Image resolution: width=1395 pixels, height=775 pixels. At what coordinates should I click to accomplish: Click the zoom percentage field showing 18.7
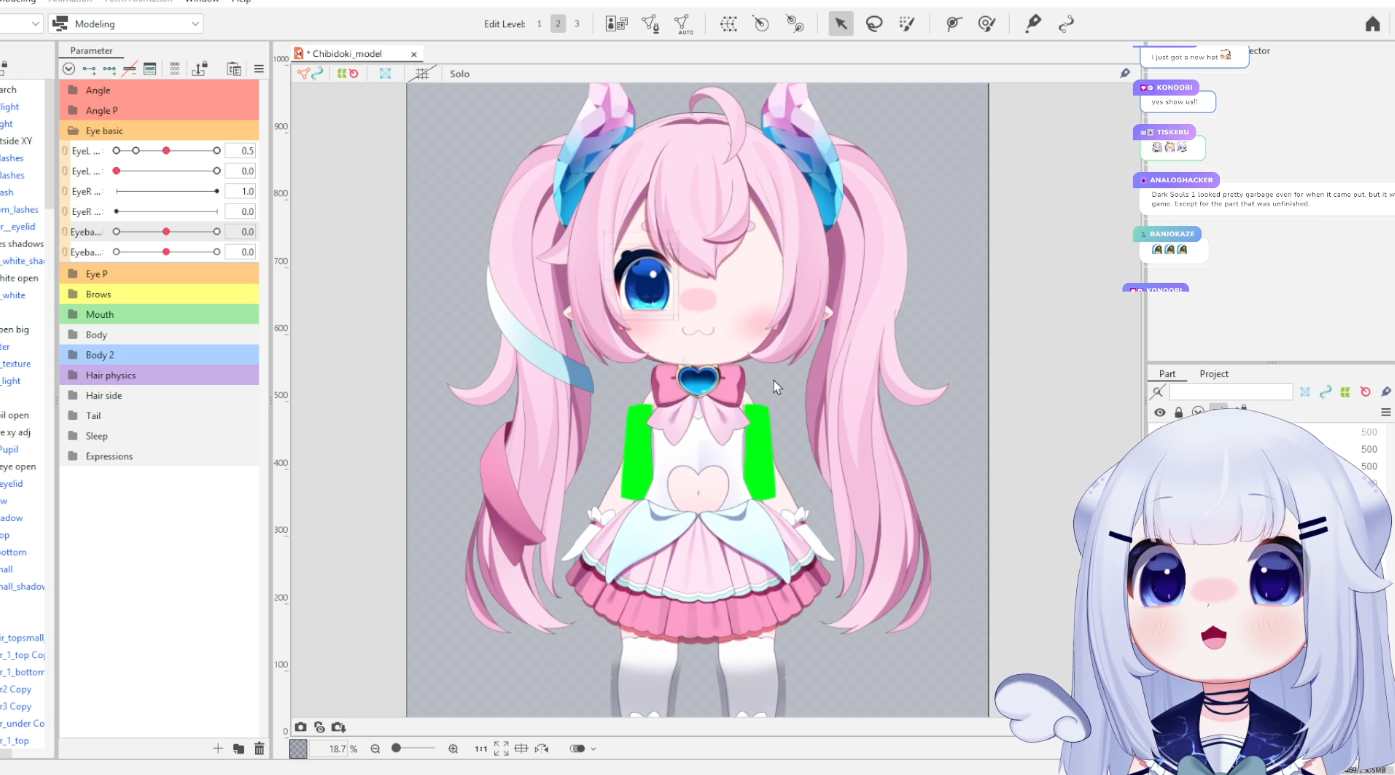coord(328,749)
